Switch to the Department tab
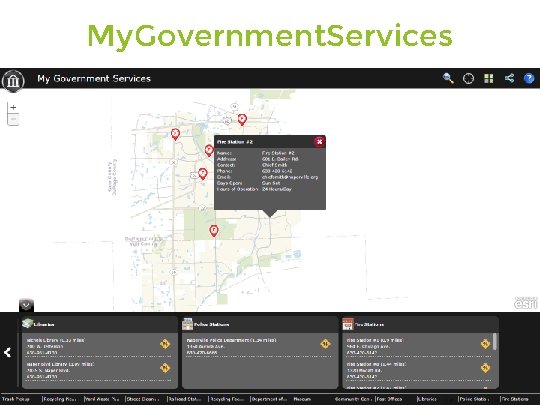Viewport: 540px width, 405px height. [x=269, y=399]
